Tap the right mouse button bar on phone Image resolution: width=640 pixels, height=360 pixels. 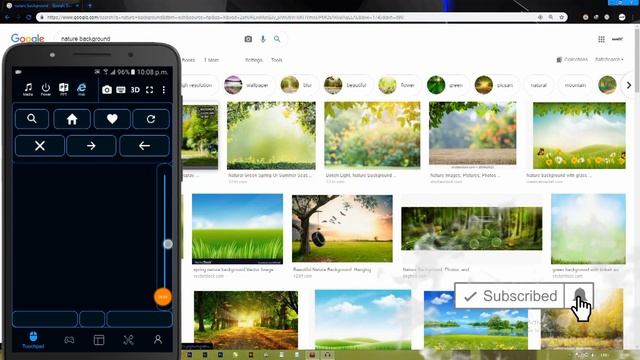click(x=140, y=319)
